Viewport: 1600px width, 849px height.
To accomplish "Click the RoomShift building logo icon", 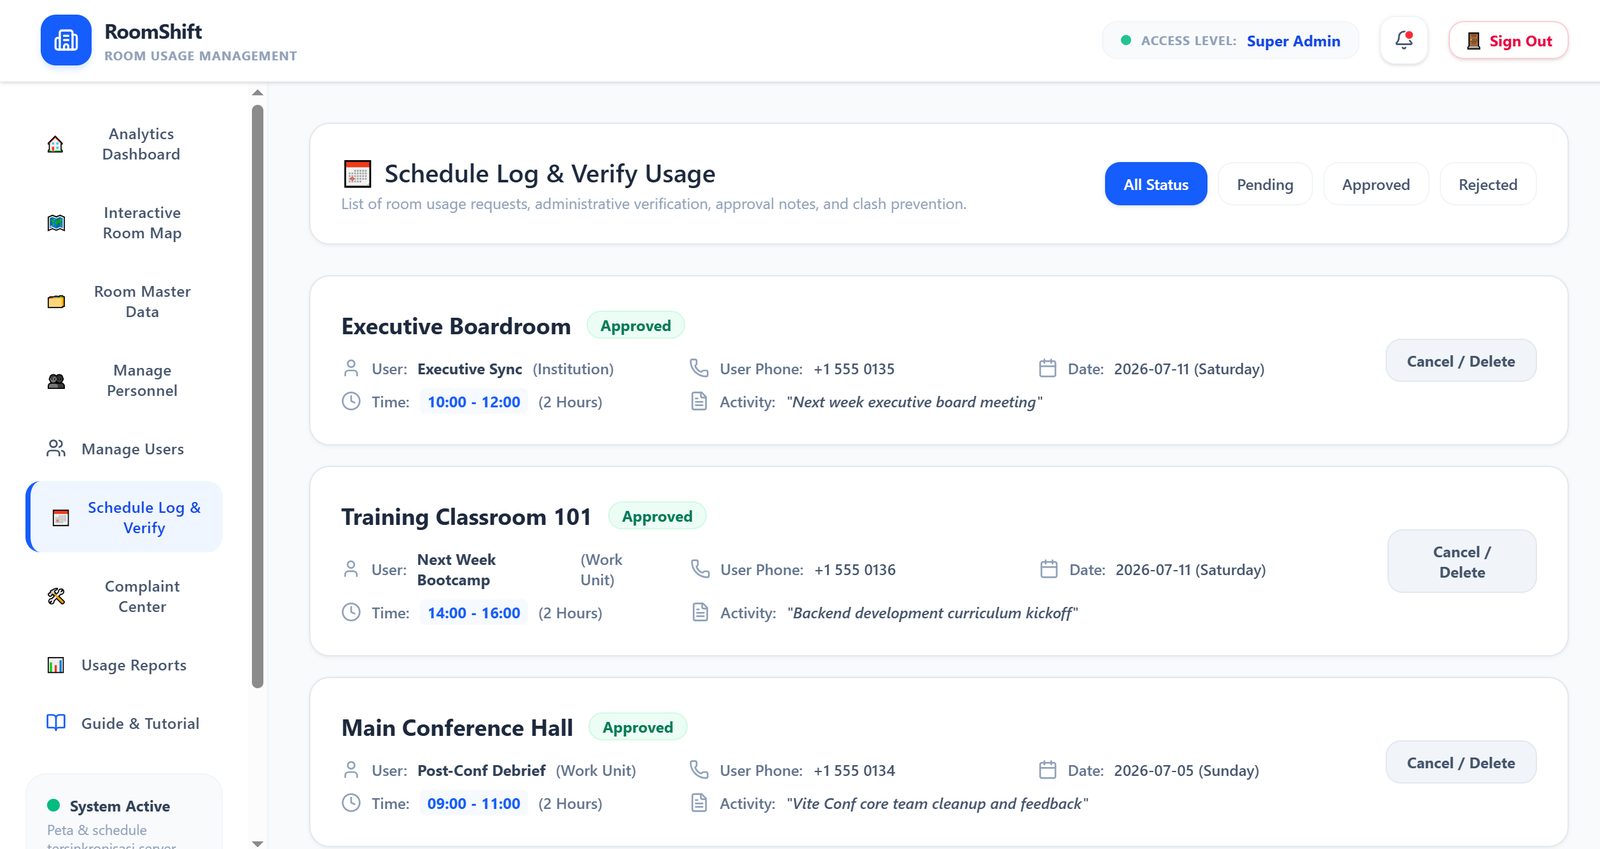I will (66, 40).
